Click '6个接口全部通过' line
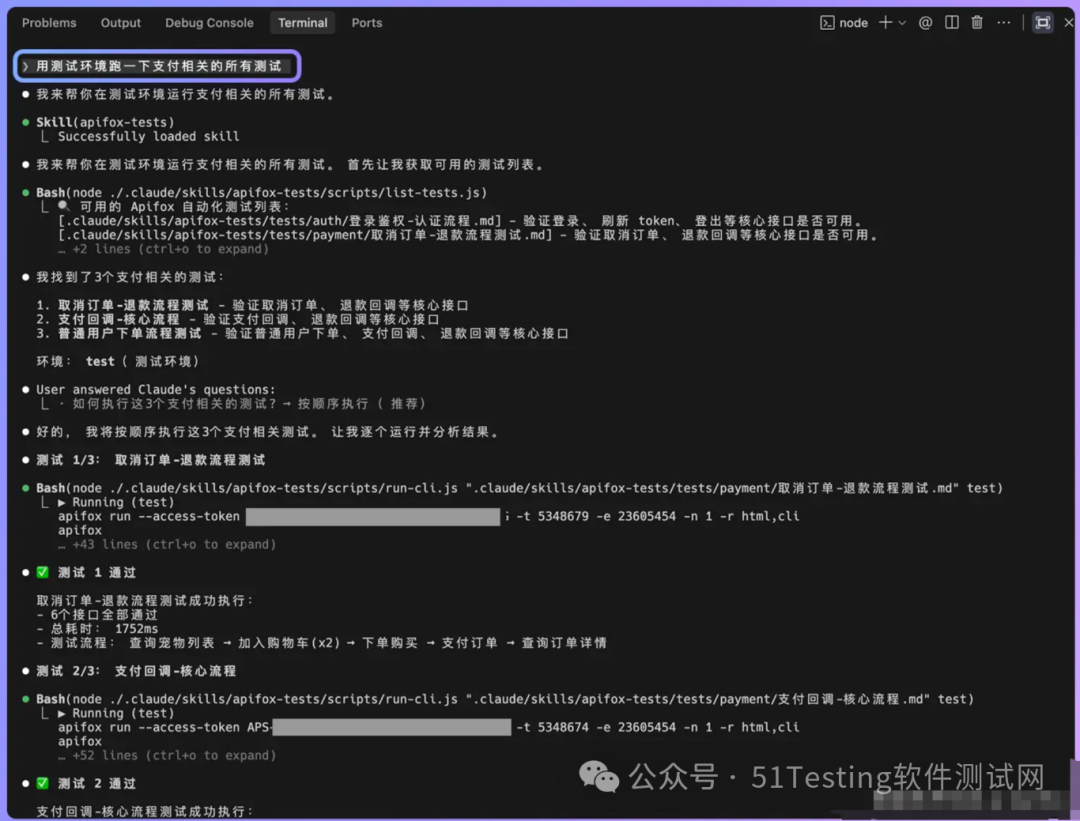The height and width of the screenshot is (821, 1080). point(96,614)
